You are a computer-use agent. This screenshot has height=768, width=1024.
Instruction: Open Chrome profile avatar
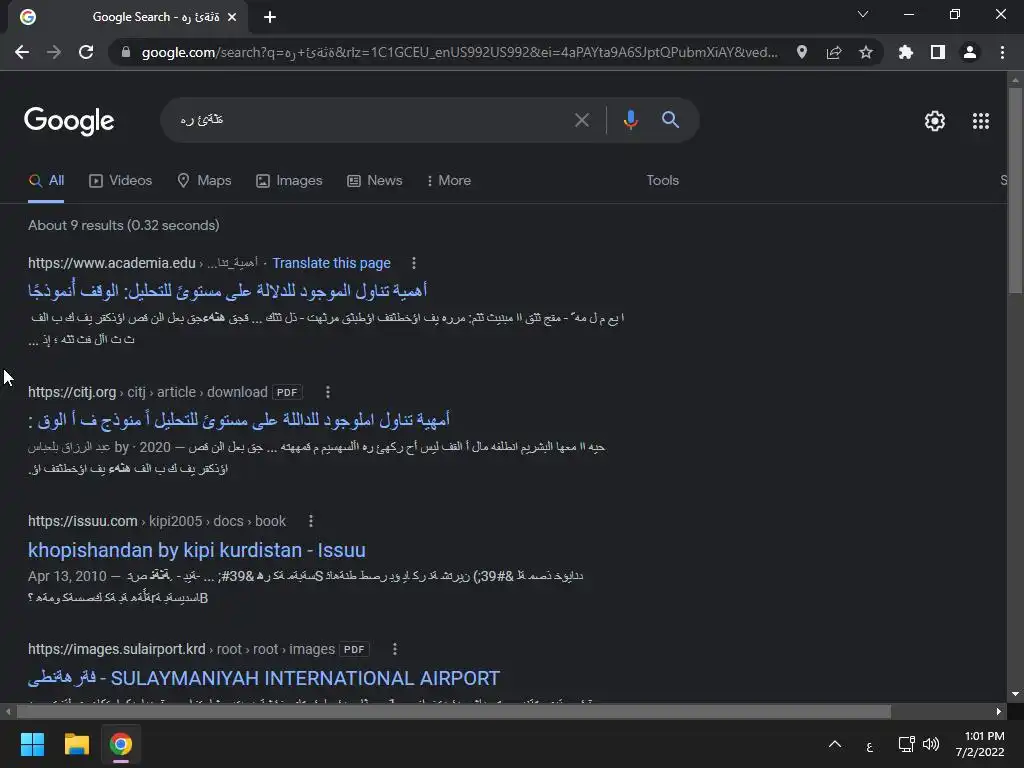[x=970, y=52]
